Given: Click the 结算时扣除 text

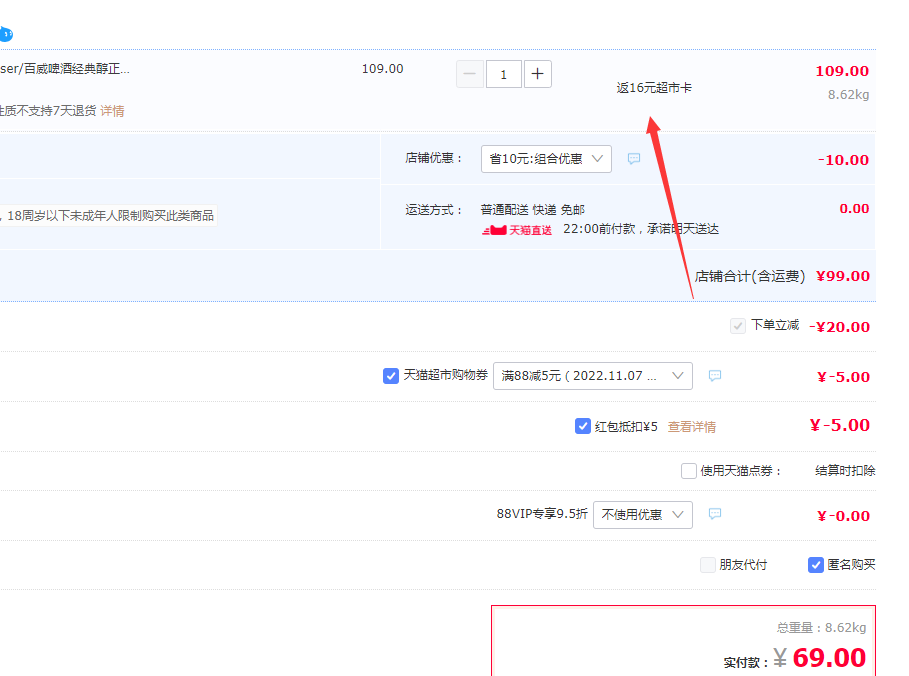Looking at the screenshot, I should coord(845,471).
